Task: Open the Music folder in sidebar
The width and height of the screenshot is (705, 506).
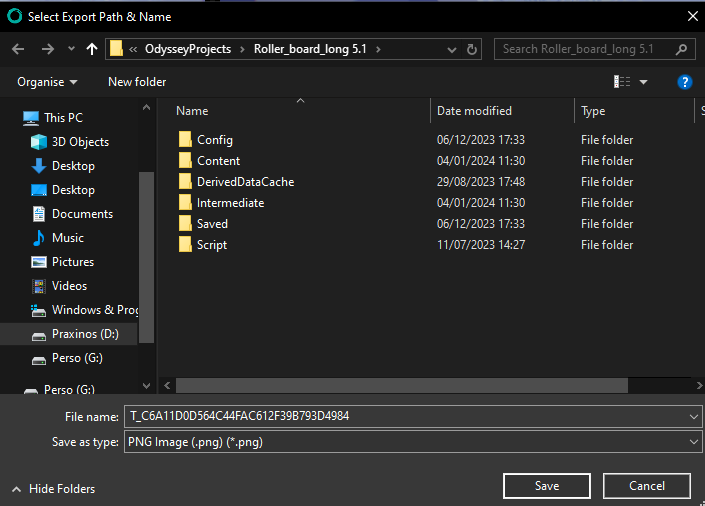Action: 67,238
